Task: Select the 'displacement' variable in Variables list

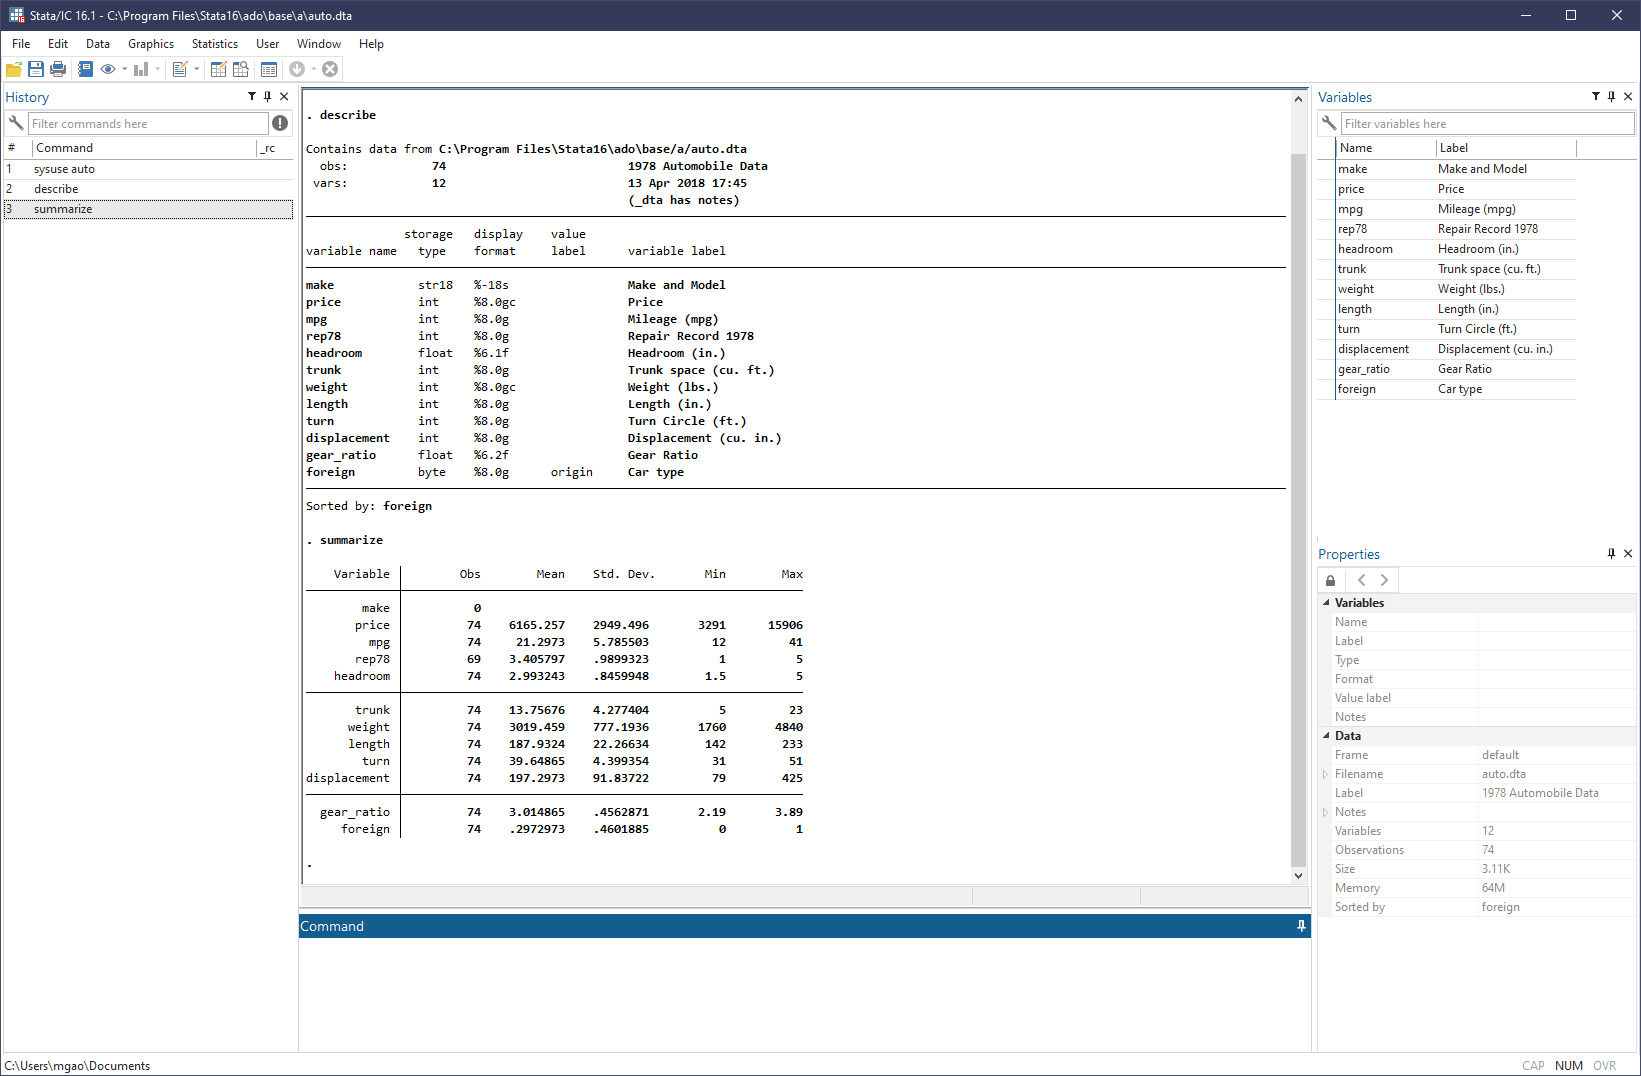Action: (1373, 349)
